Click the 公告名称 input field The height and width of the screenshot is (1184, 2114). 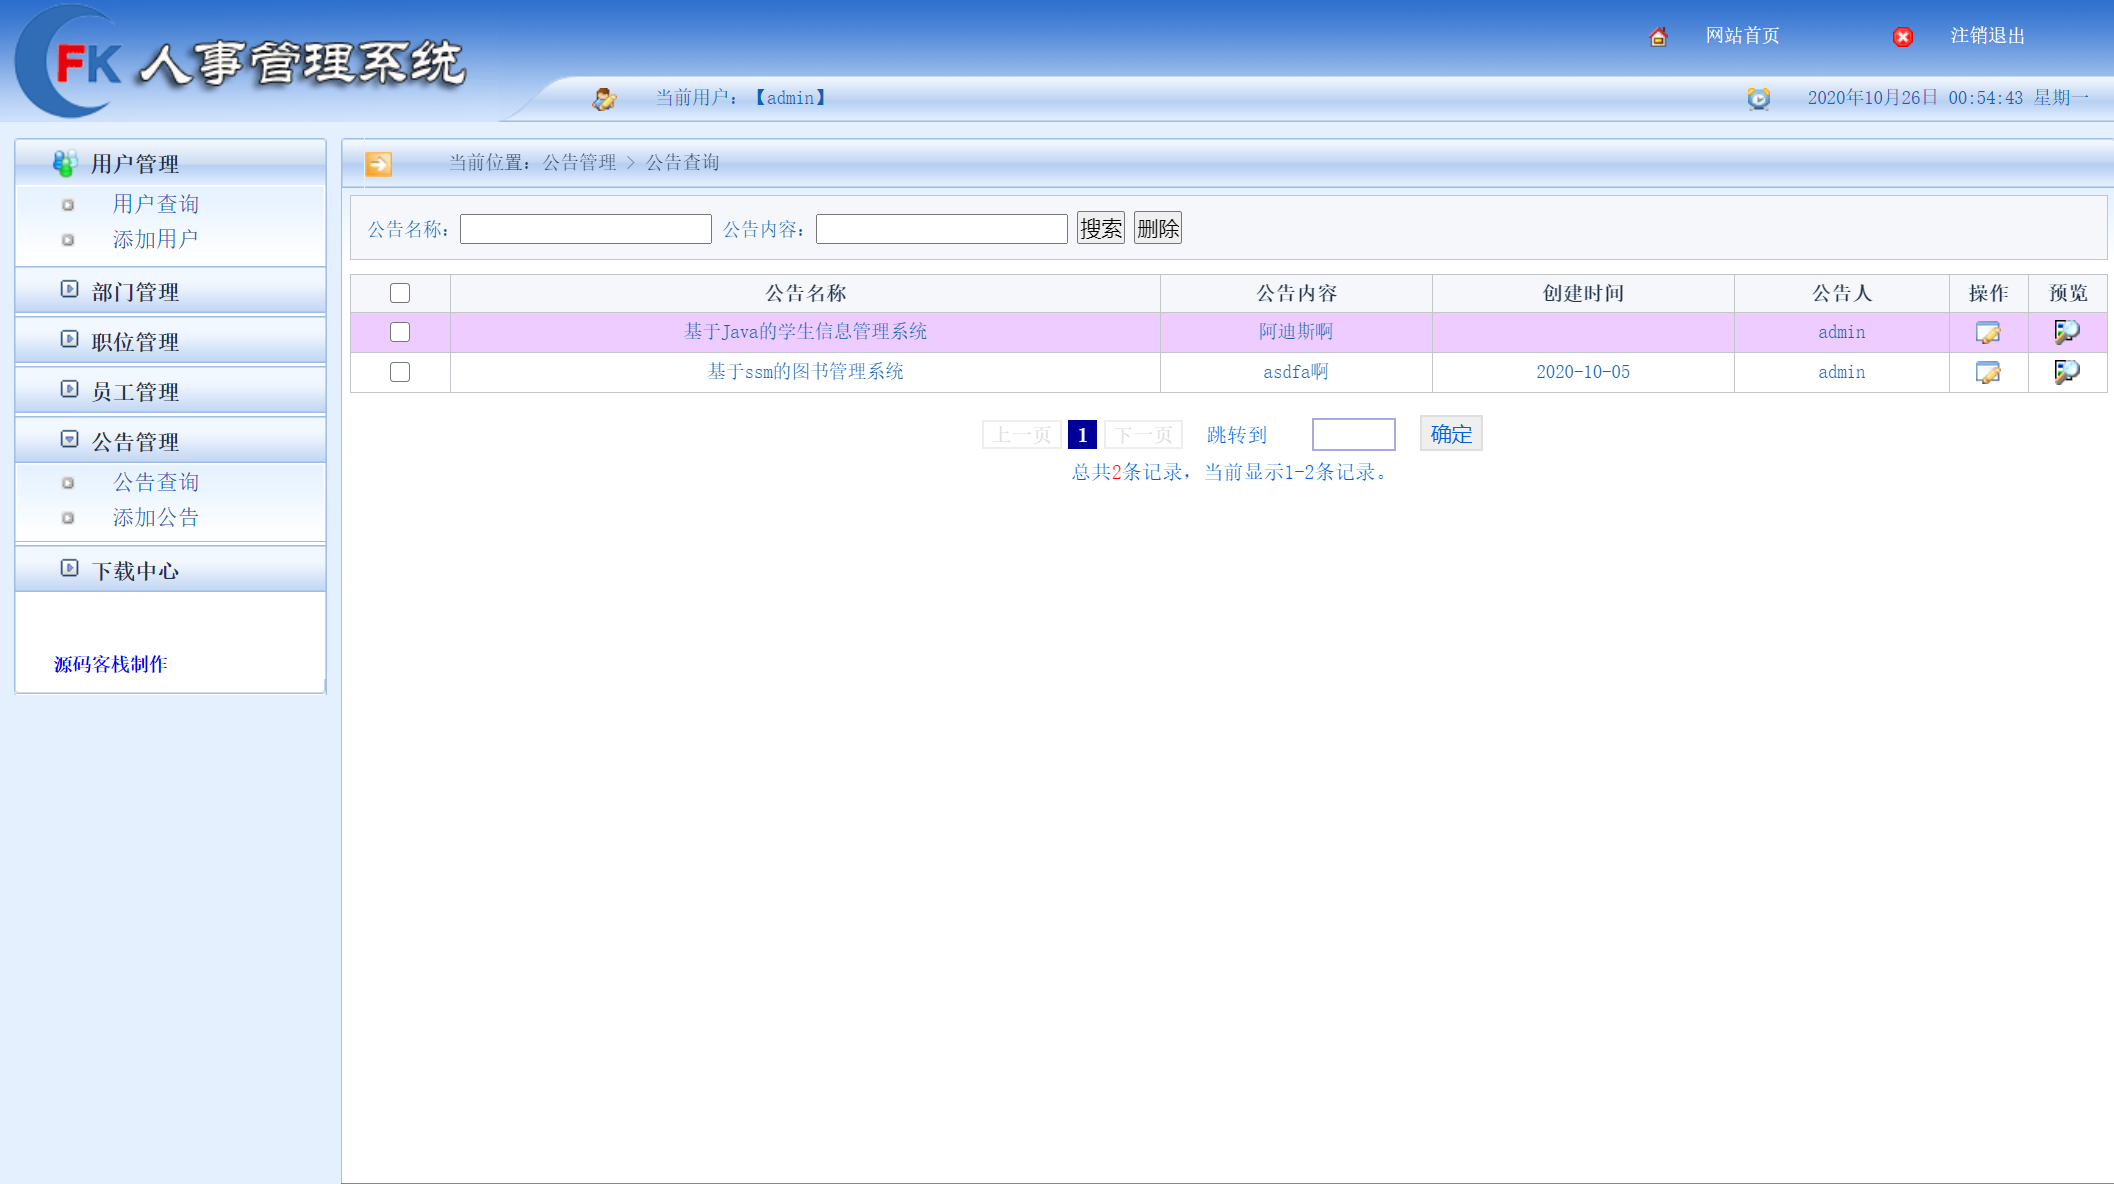pos(585,229)
